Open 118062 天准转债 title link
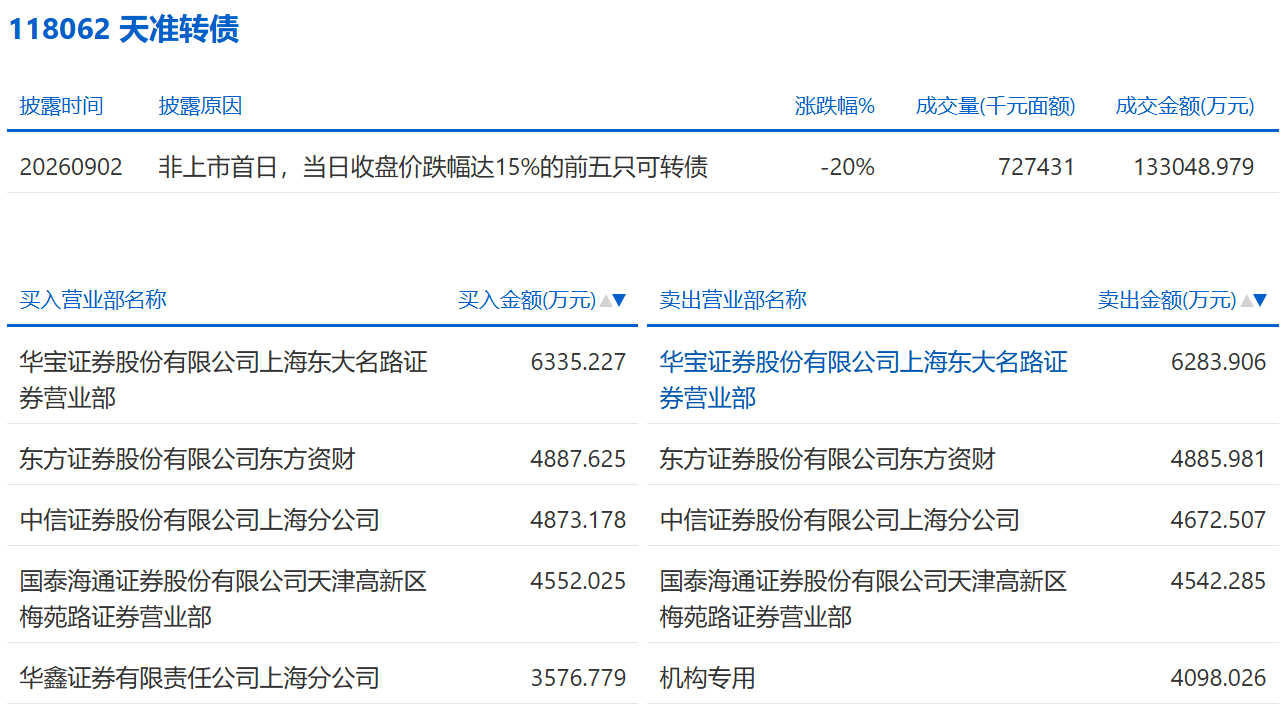 point(123,30)
